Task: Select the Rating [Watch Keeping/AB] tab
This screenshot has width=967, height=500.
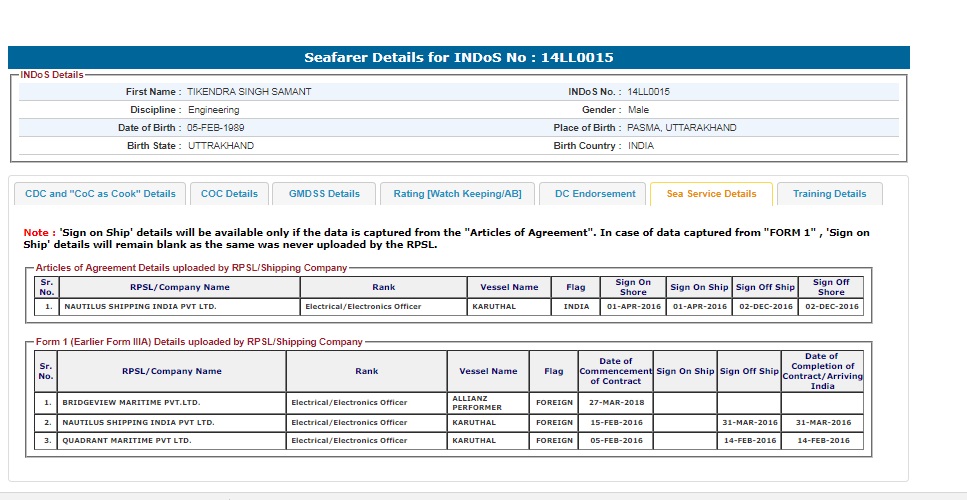Action: tap(457, 194)
